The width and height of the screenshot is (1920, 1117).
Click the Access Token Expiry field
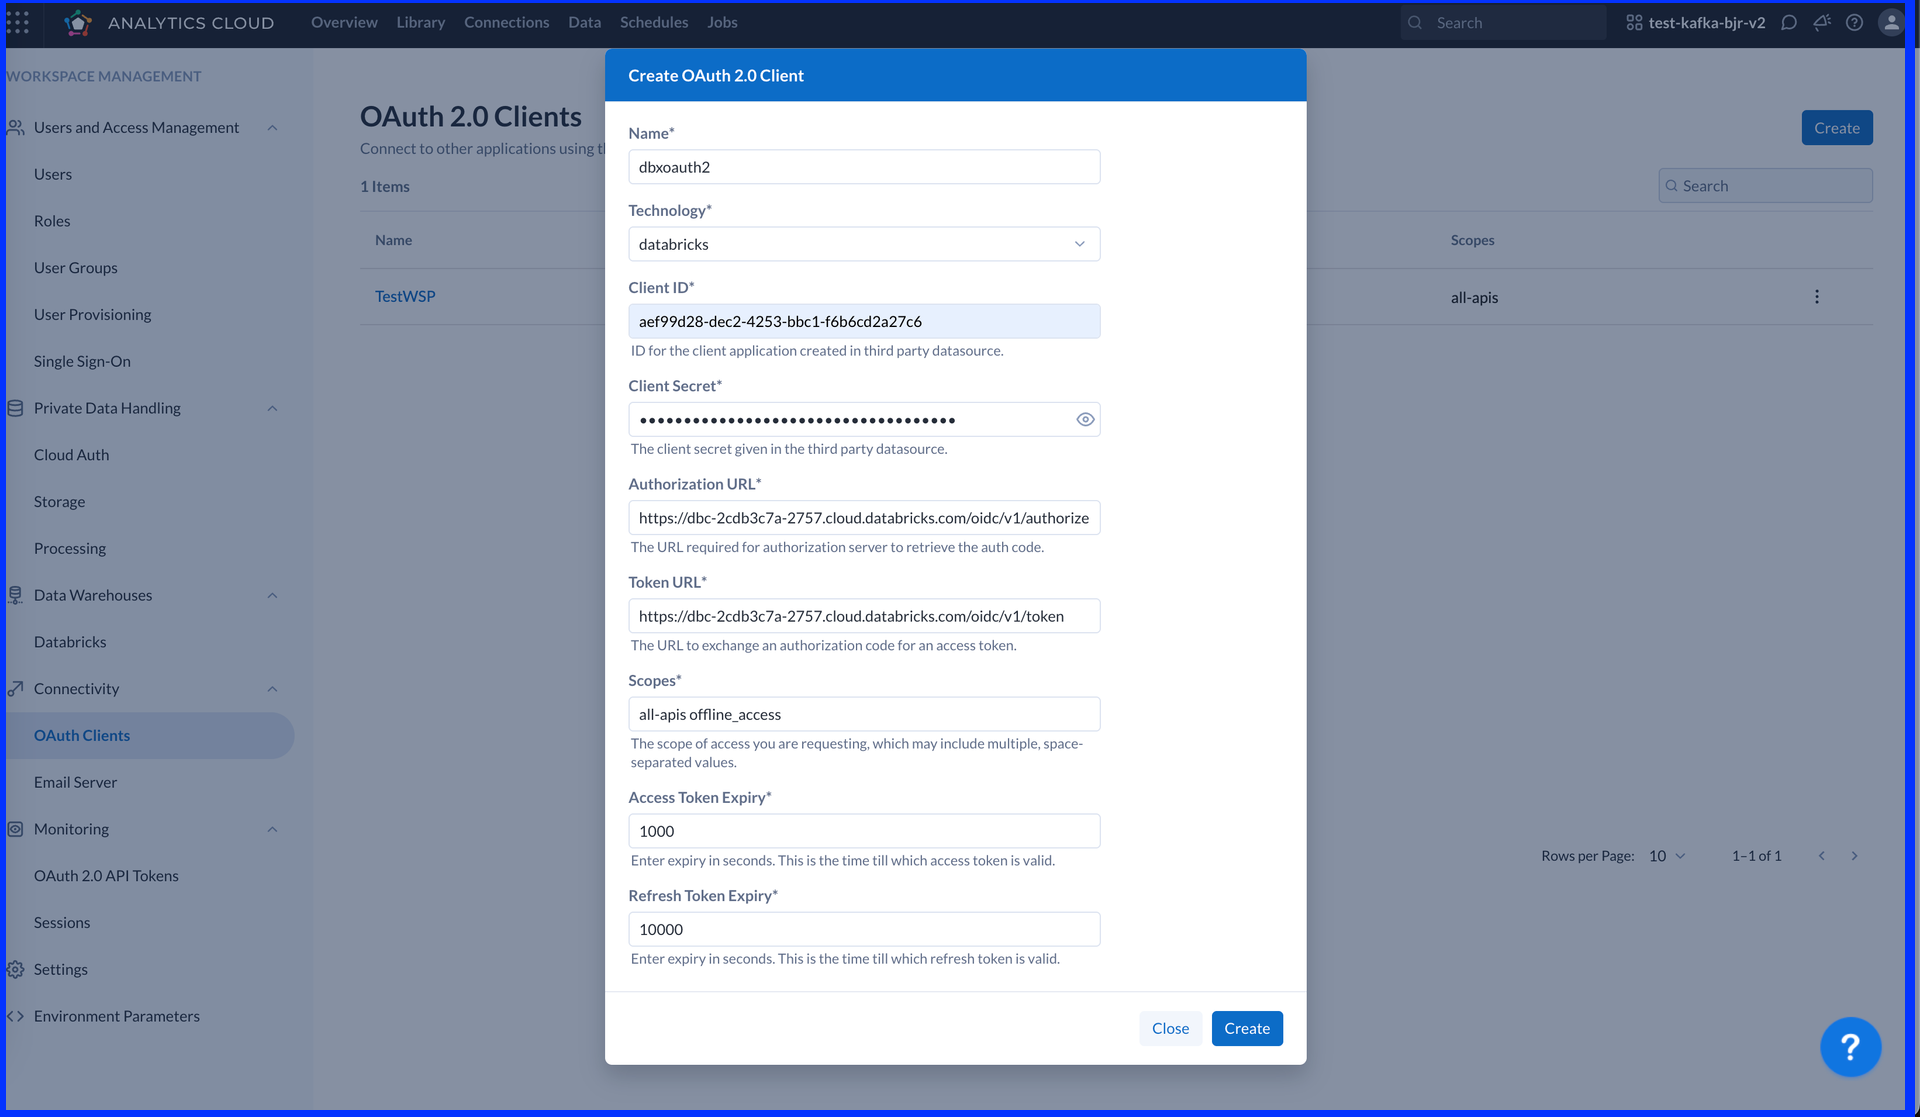[864, 831]
